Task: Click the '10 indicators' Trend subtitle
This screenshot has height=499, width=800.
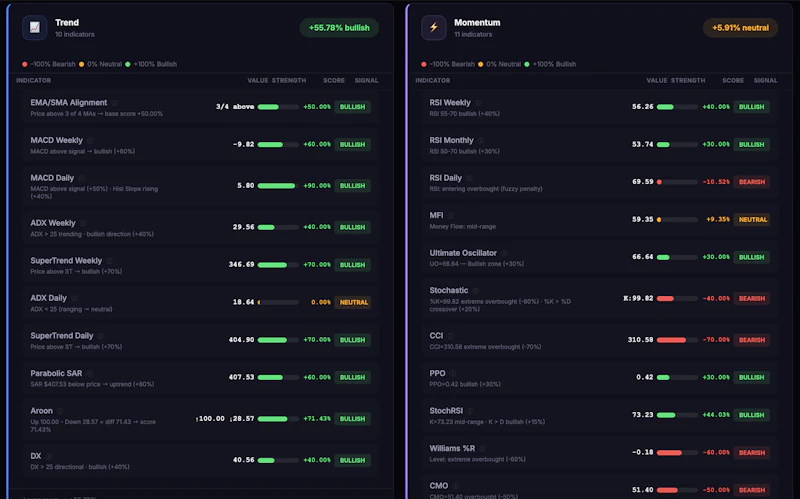Action: tap(74, 34)
